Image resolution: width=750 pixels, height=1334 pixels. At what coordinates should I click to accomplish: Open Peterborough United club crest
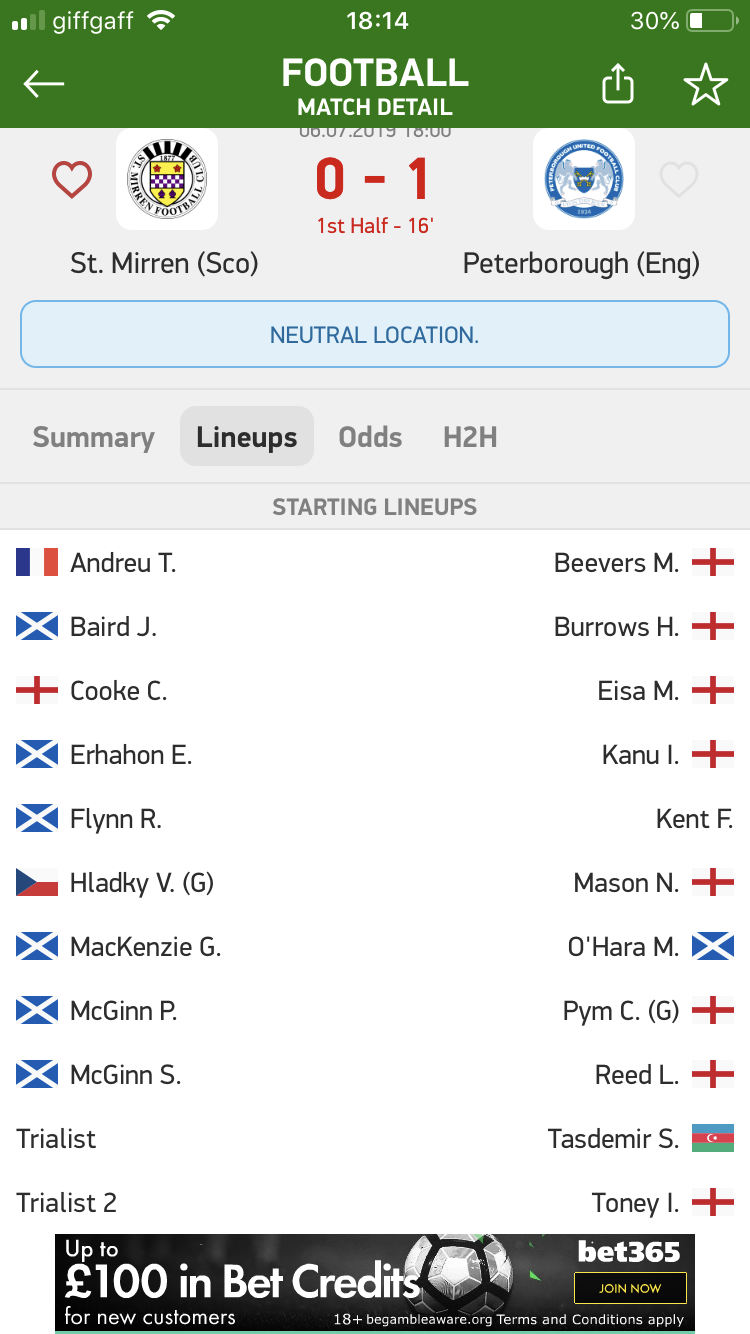pyautogui.click(x=583, y=179)
